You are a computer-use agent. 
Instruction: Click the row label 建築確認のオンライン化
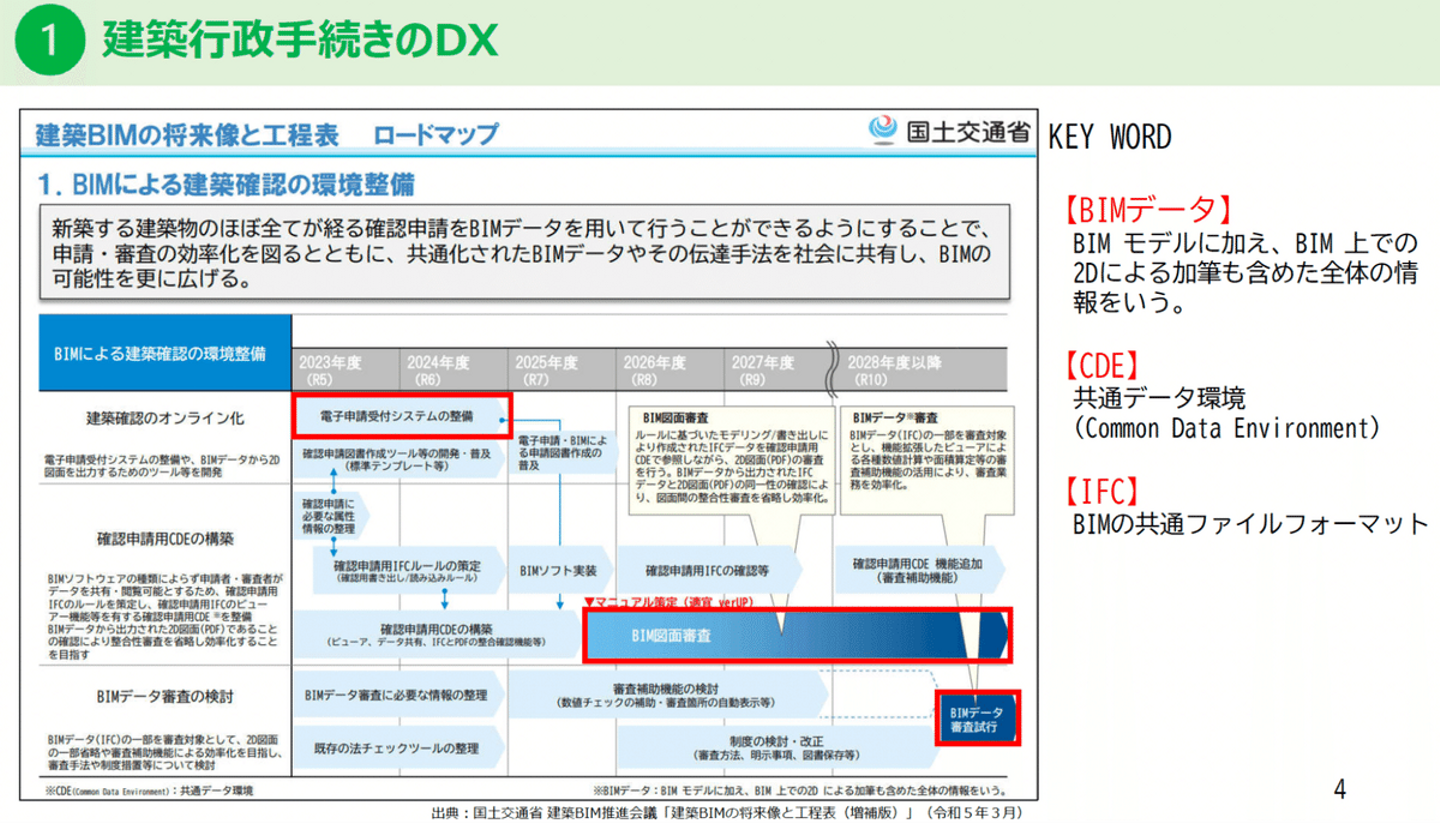(165, 418)
